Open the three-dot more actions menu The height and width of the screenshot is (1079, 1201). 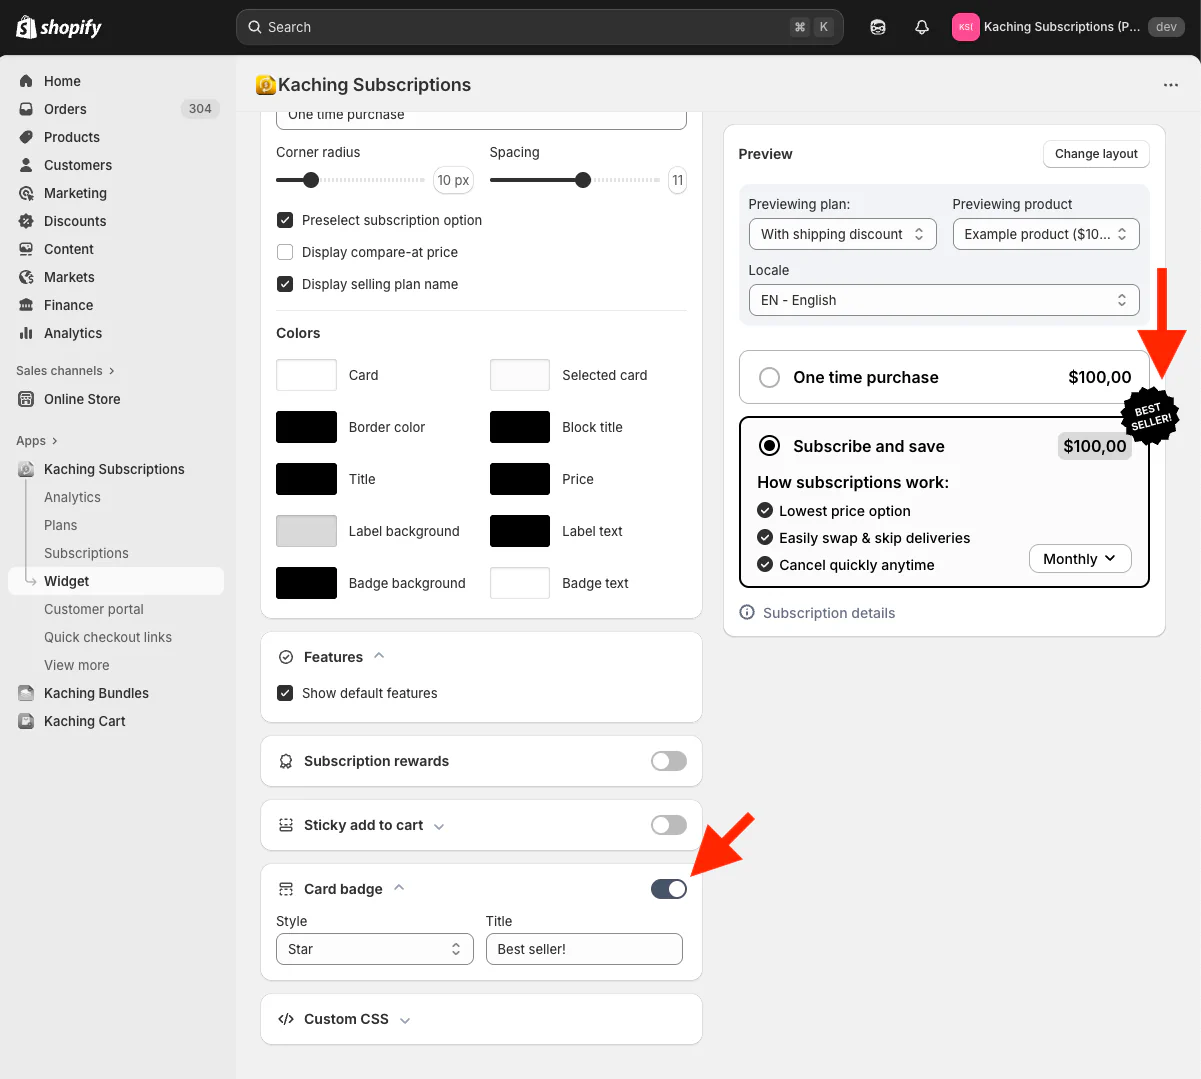(x=1171, y=85)
